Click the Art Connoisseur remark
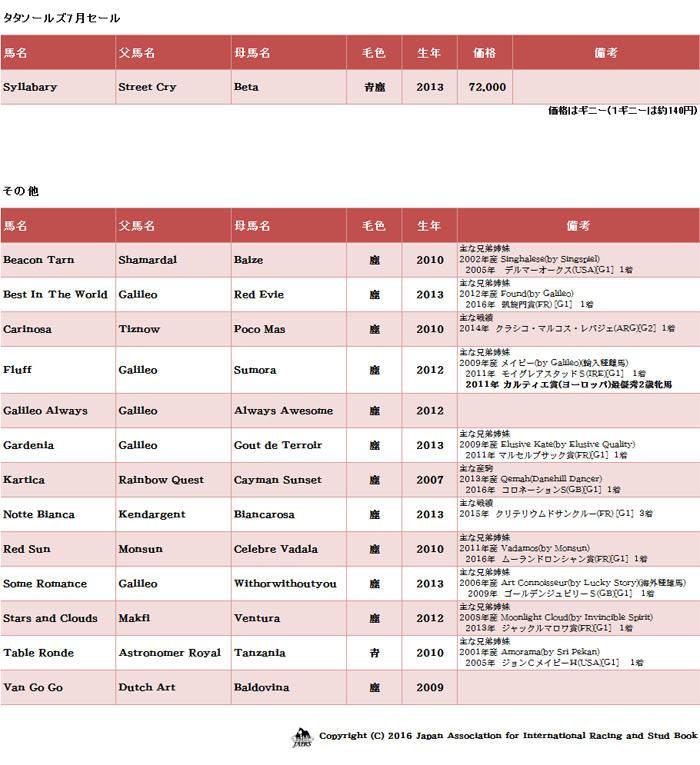 [572, 583]
